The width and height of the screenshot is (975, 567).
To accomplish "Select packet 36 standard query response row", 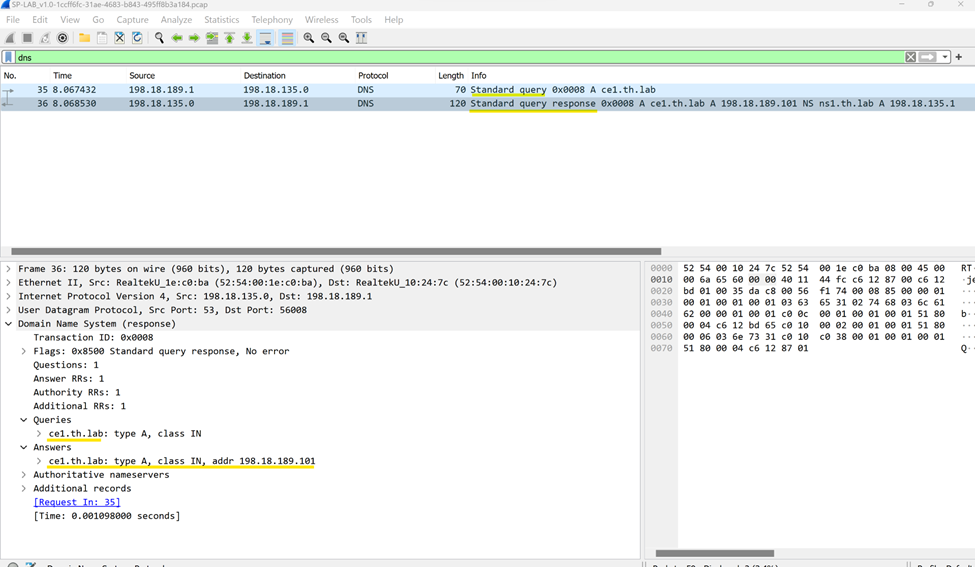I will coord(488,103).
